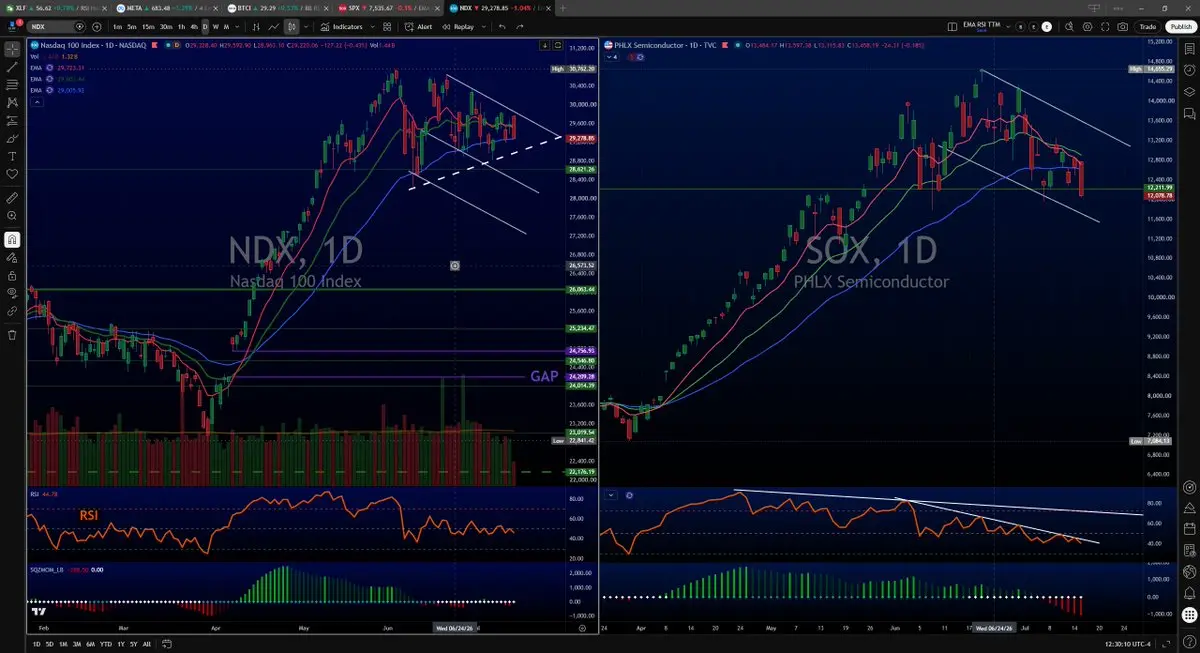The height and width of the screenshot is (653, 1200).
Task: Click the Alert button in toolbar
Action: (418, 27)
